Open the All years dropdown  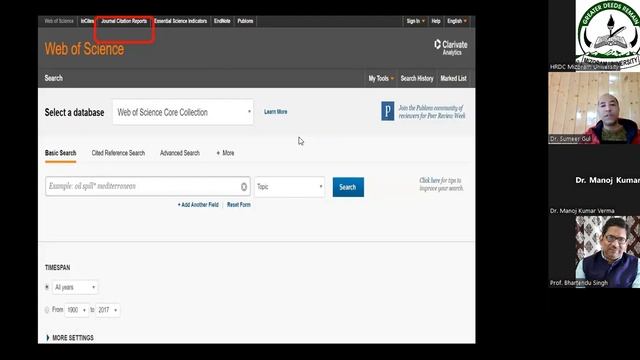[75, 287]
